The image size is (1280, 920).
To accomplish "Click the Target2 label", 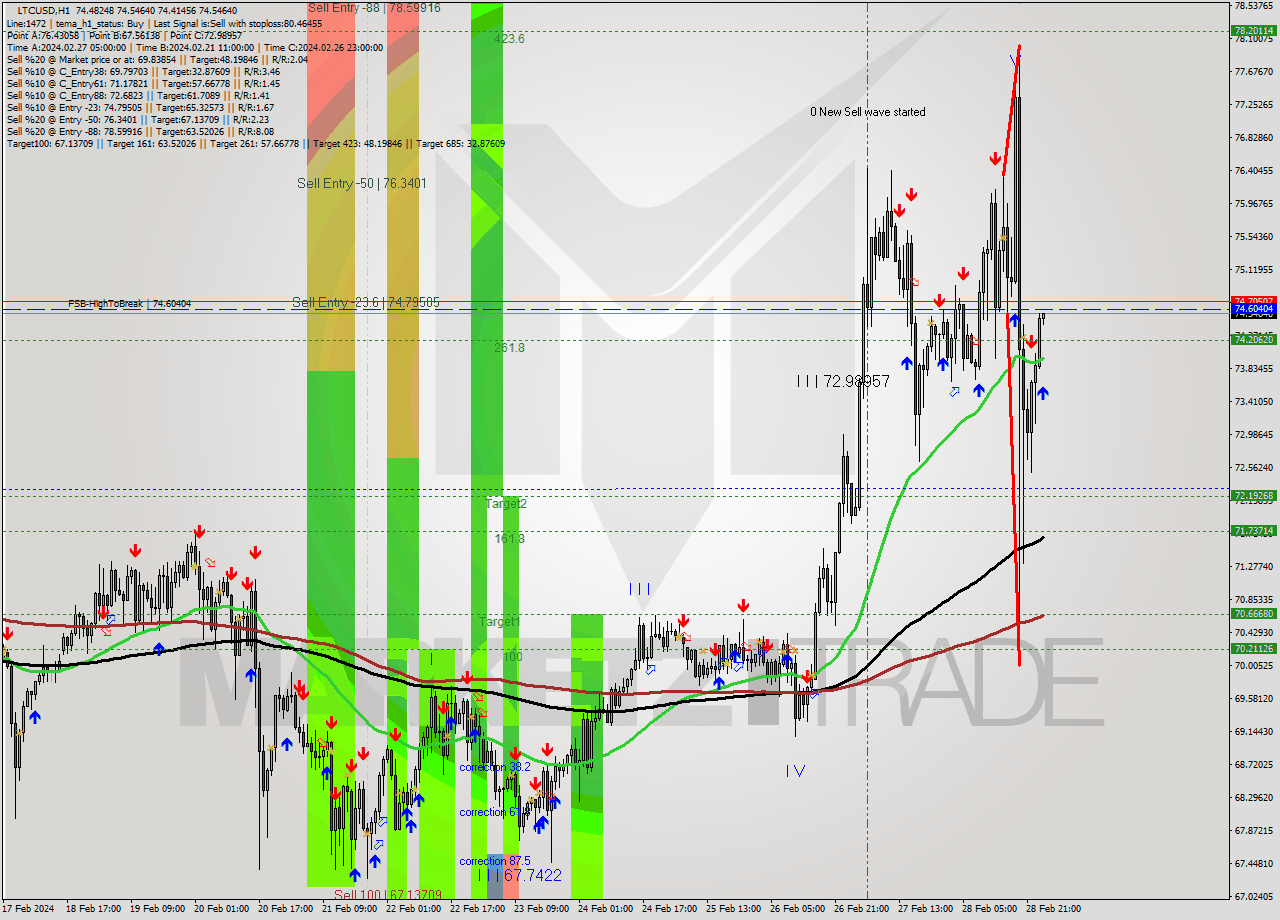I will click(x=506, y=504).
